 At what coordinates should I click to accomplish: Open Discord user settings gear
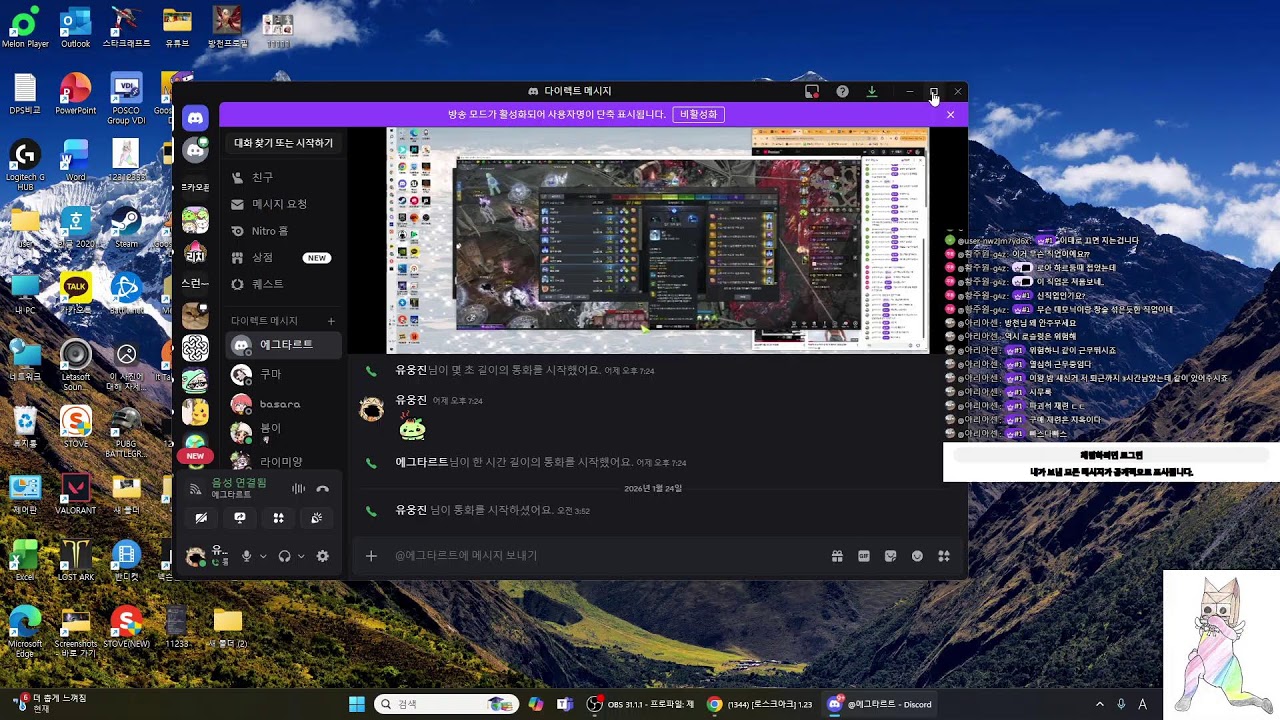pyautogui.click(x=322, y=556)
